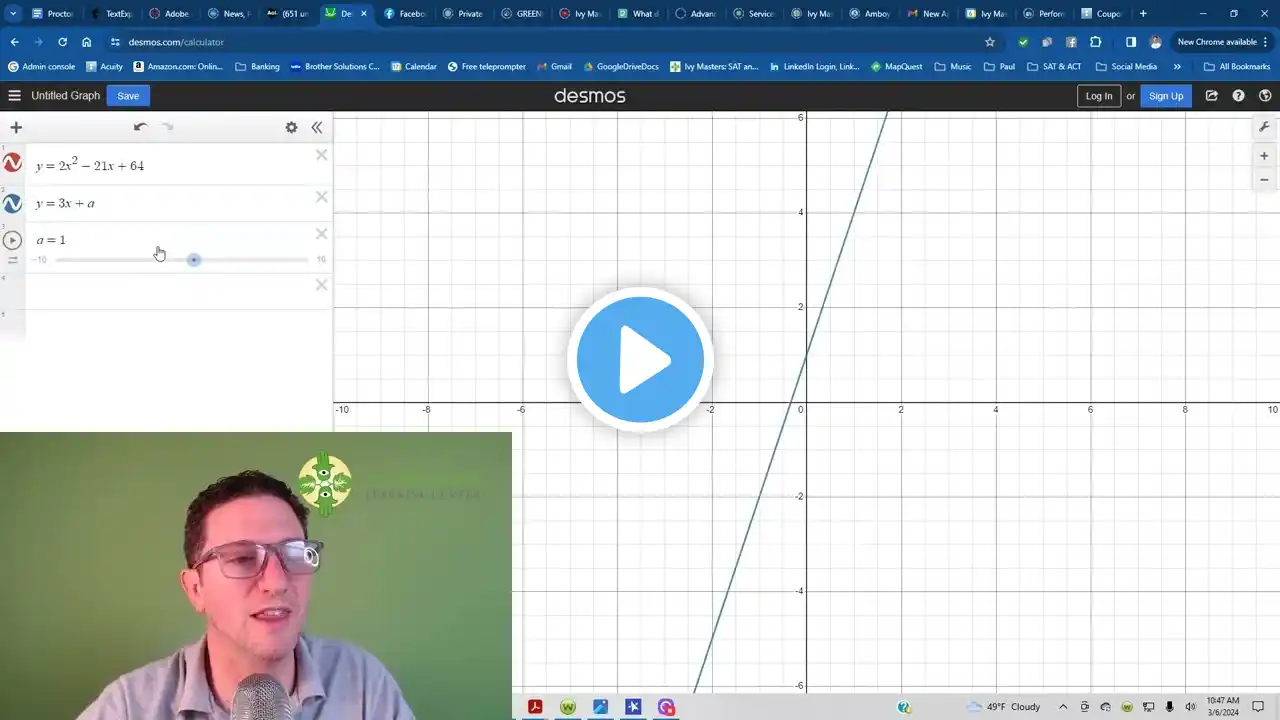Open the Chrome extensions puzzle menu
Screen dimensions: 1280x720
[1096, 42]
